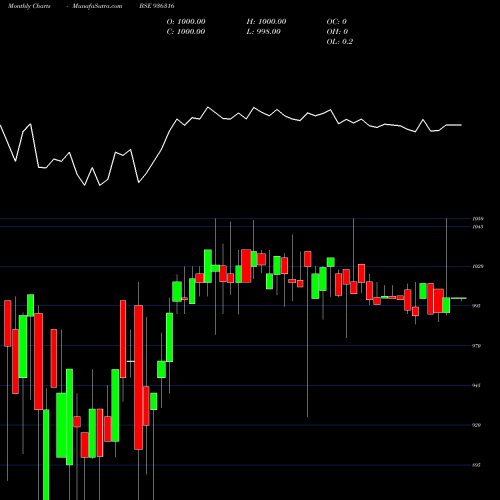Click the 'OC: 0' readout
Viewport: 500px width, 500px height.
(337, 22)
